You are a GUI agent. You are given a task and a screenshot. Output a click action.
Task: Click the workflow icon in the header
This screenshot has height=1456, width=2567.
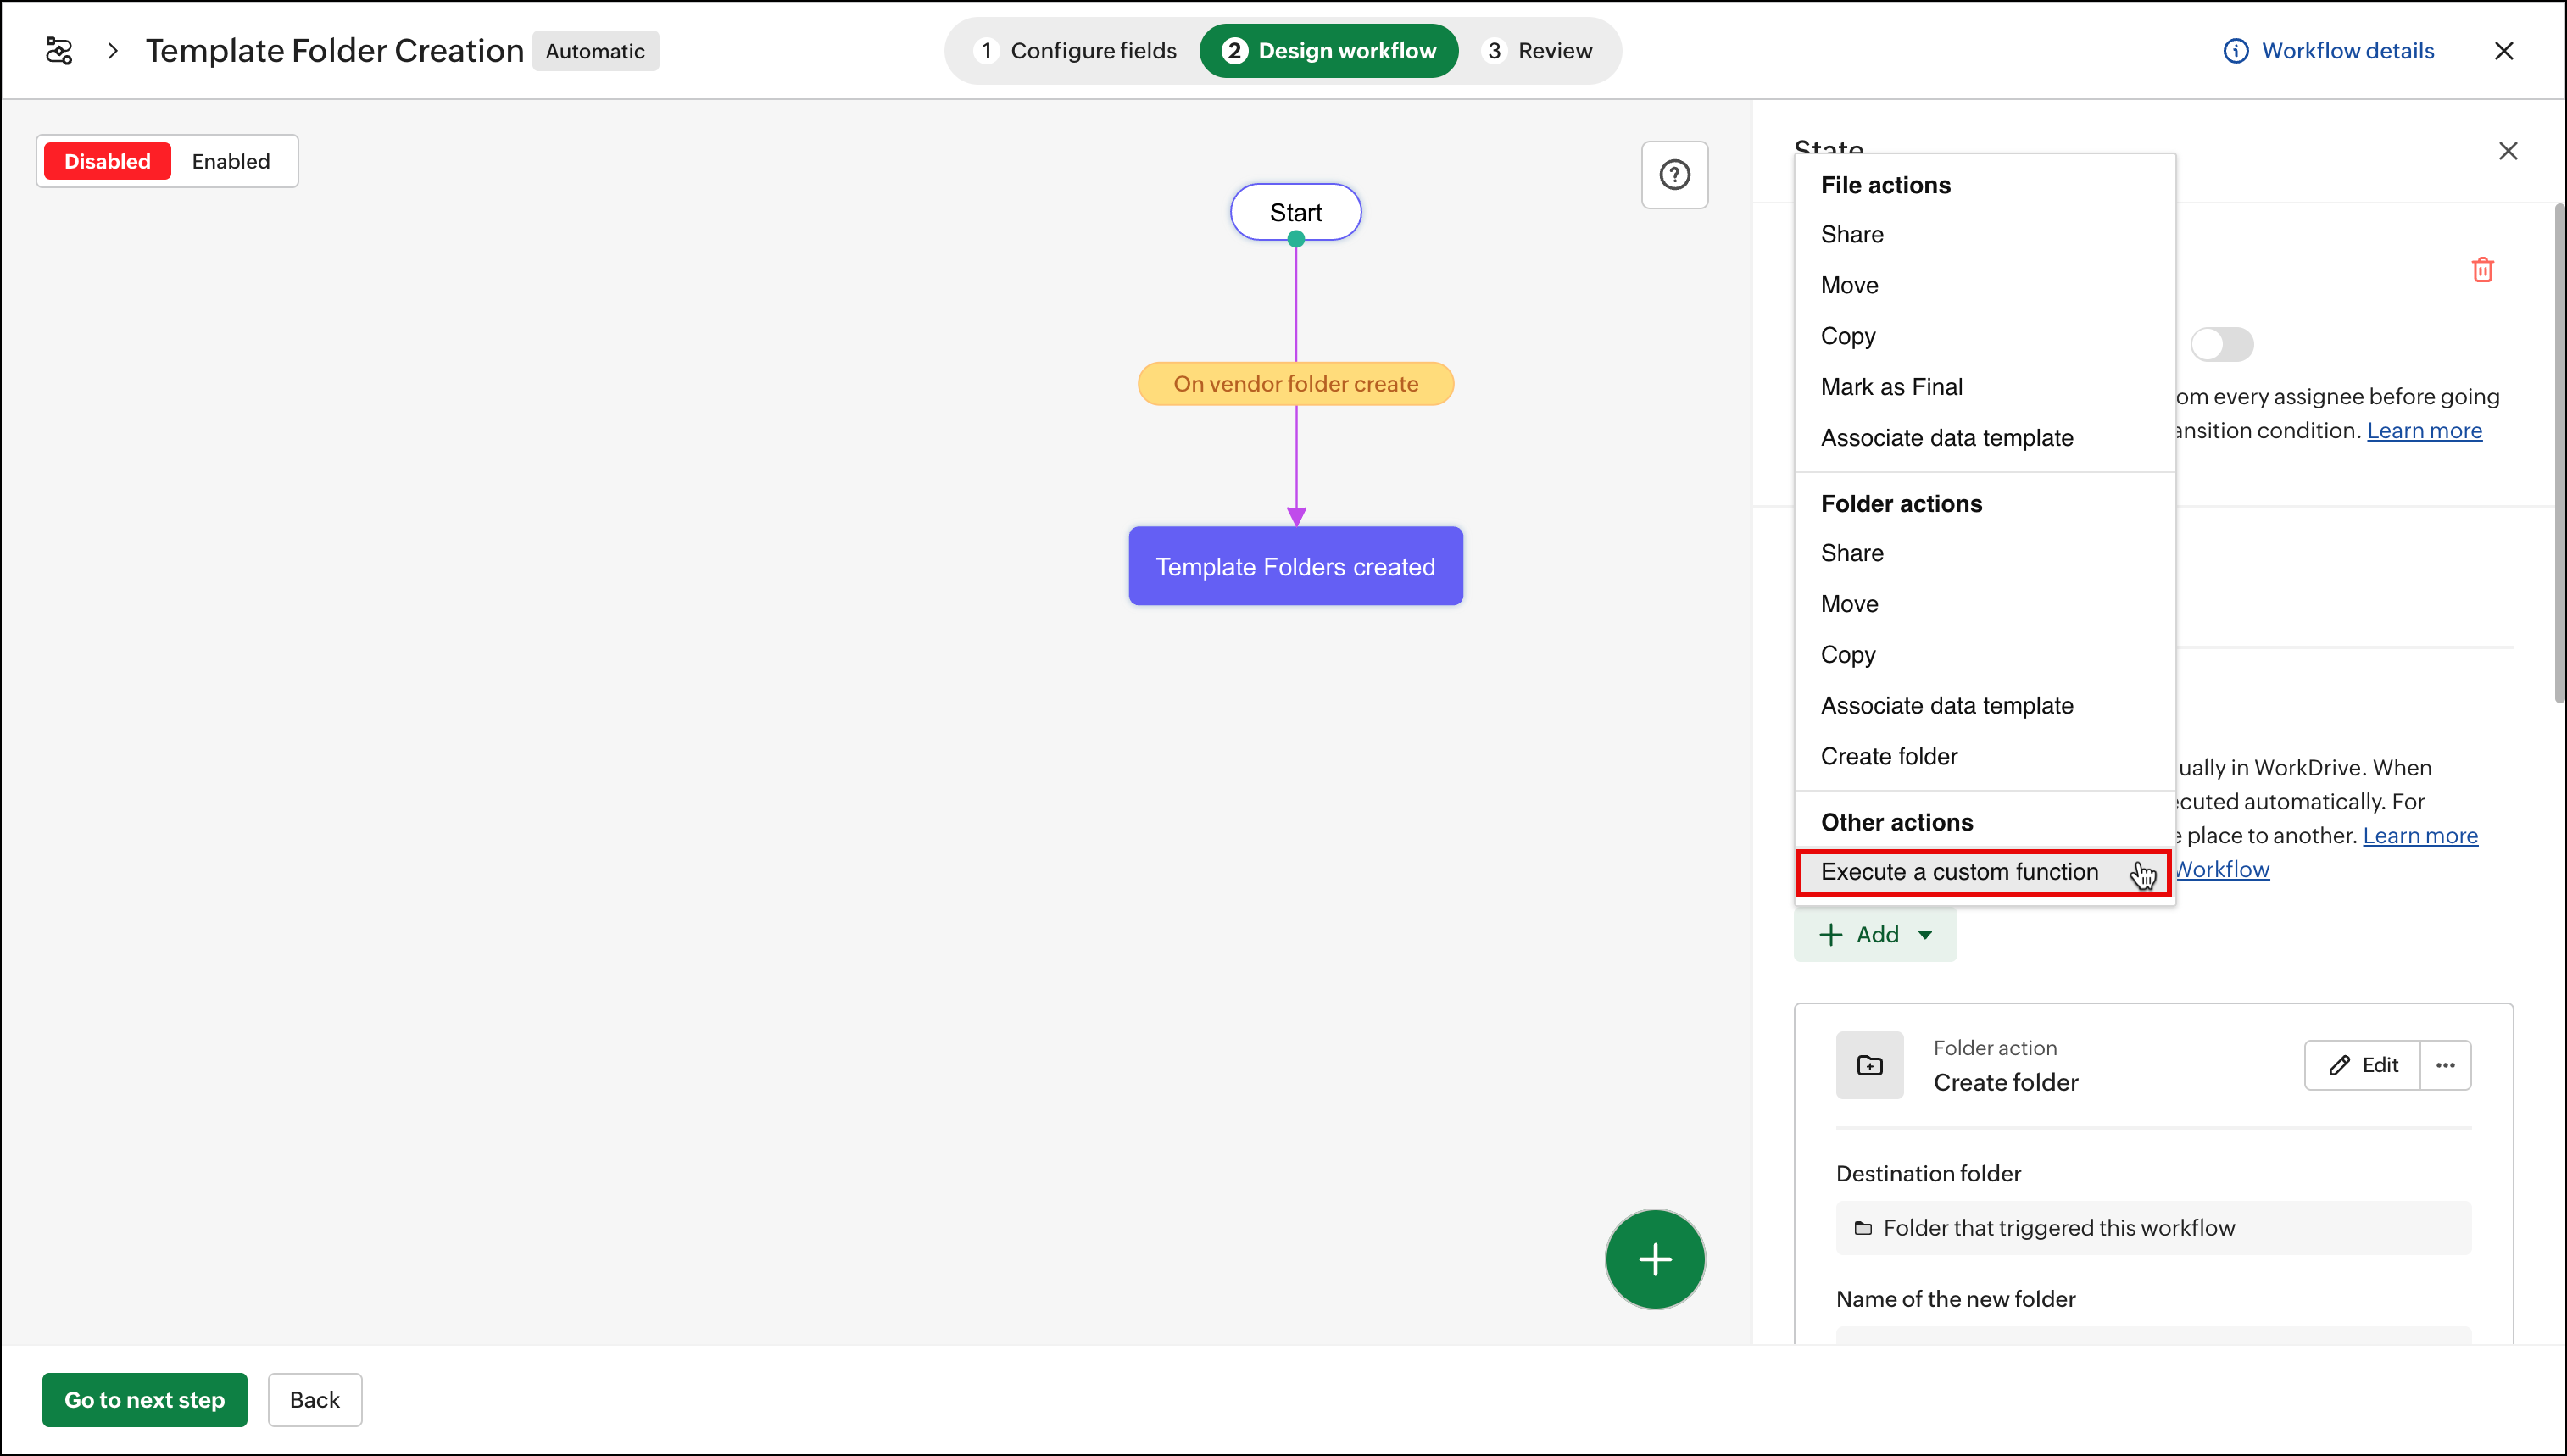(x=59, y=51)
